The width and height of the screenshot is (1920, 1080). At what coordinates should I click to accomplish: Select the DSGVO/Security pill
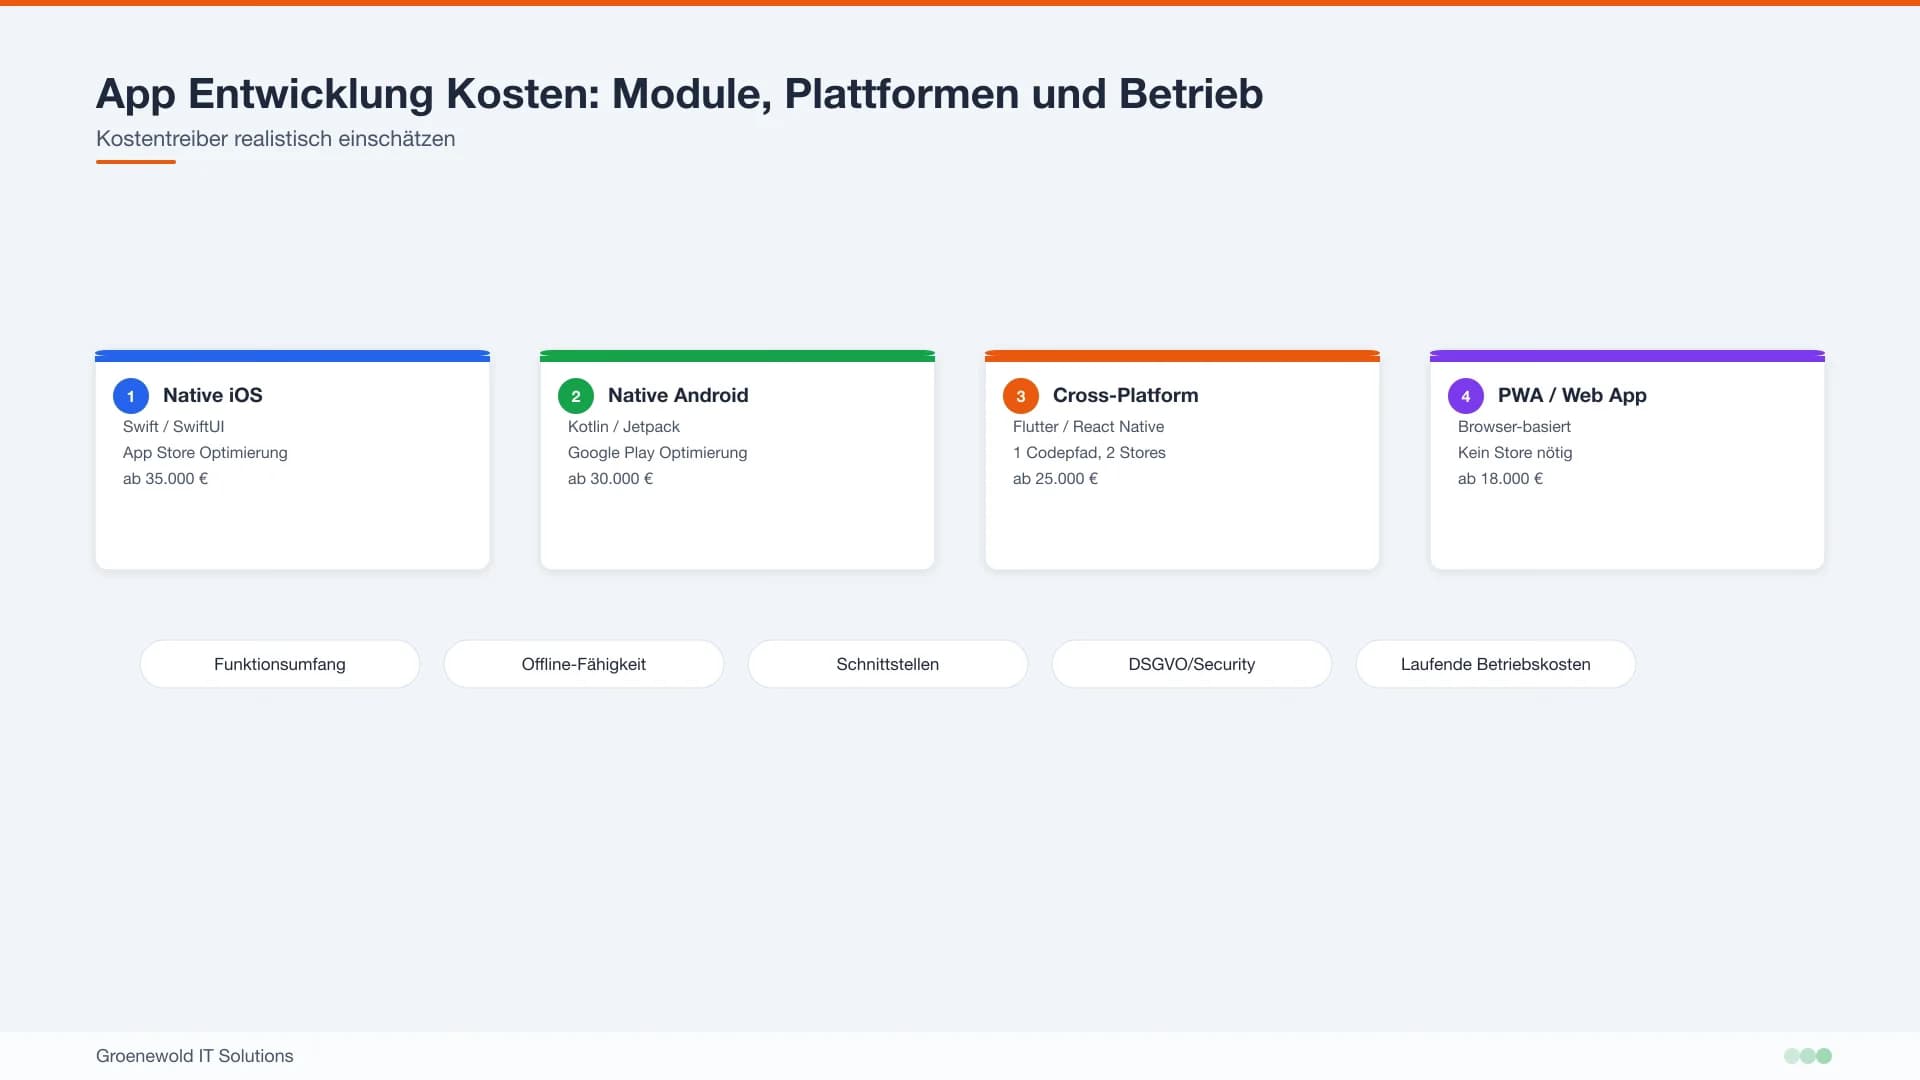pos(1192,664)
